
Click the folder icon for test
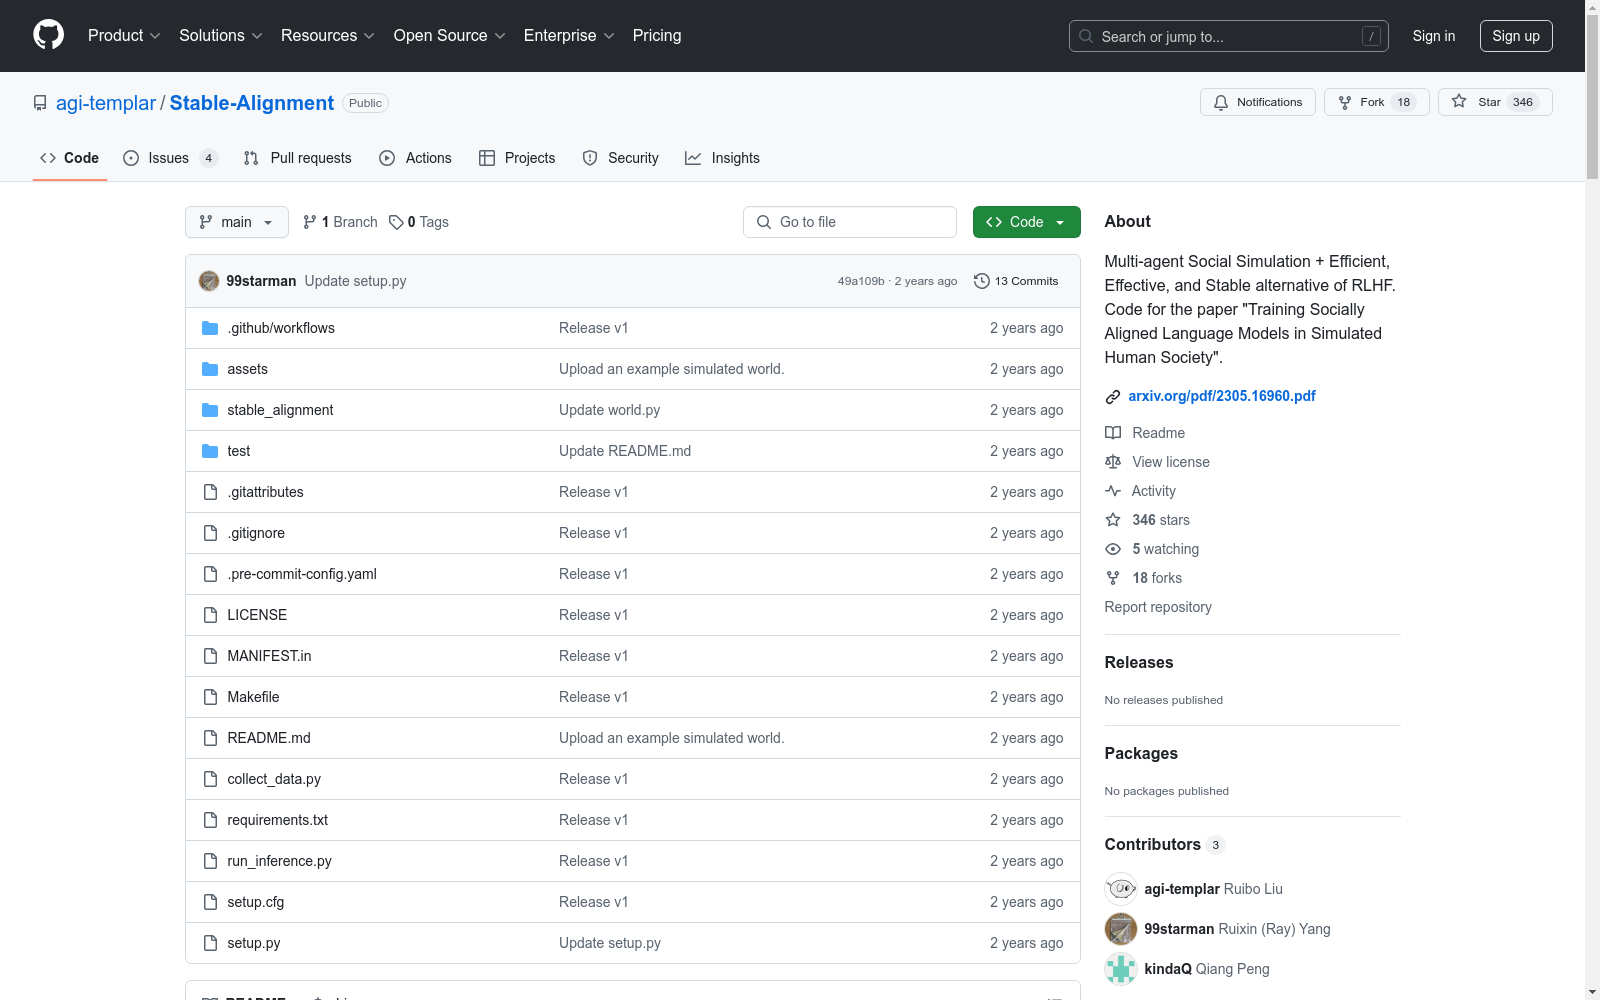tap(210, 451)
